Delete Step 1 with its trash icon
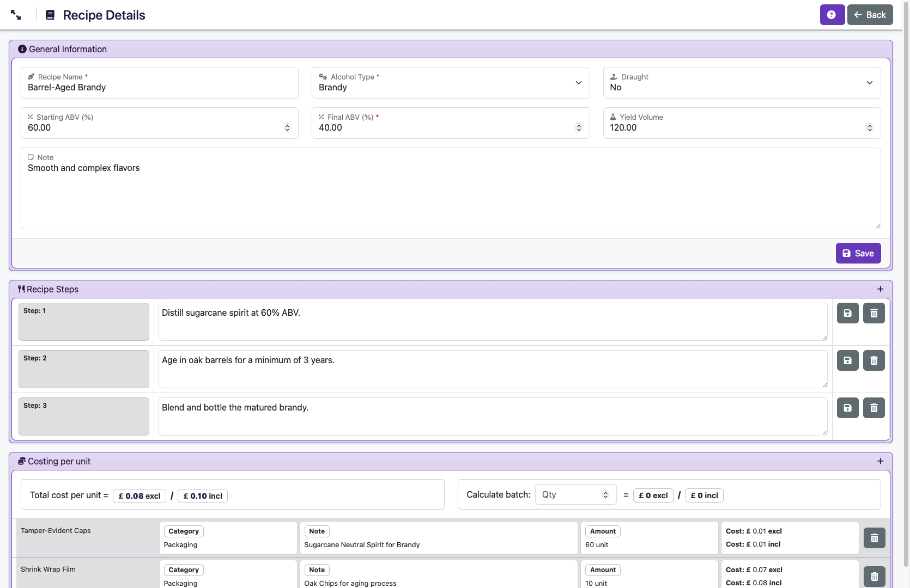Image resolution: width=910 pixels, height=588 pixels. tap(874, 314)
